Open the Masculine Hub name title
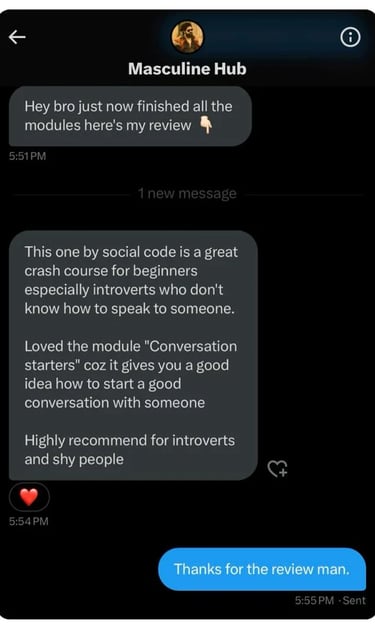The image size is (375, 630). tap(187, 69)
